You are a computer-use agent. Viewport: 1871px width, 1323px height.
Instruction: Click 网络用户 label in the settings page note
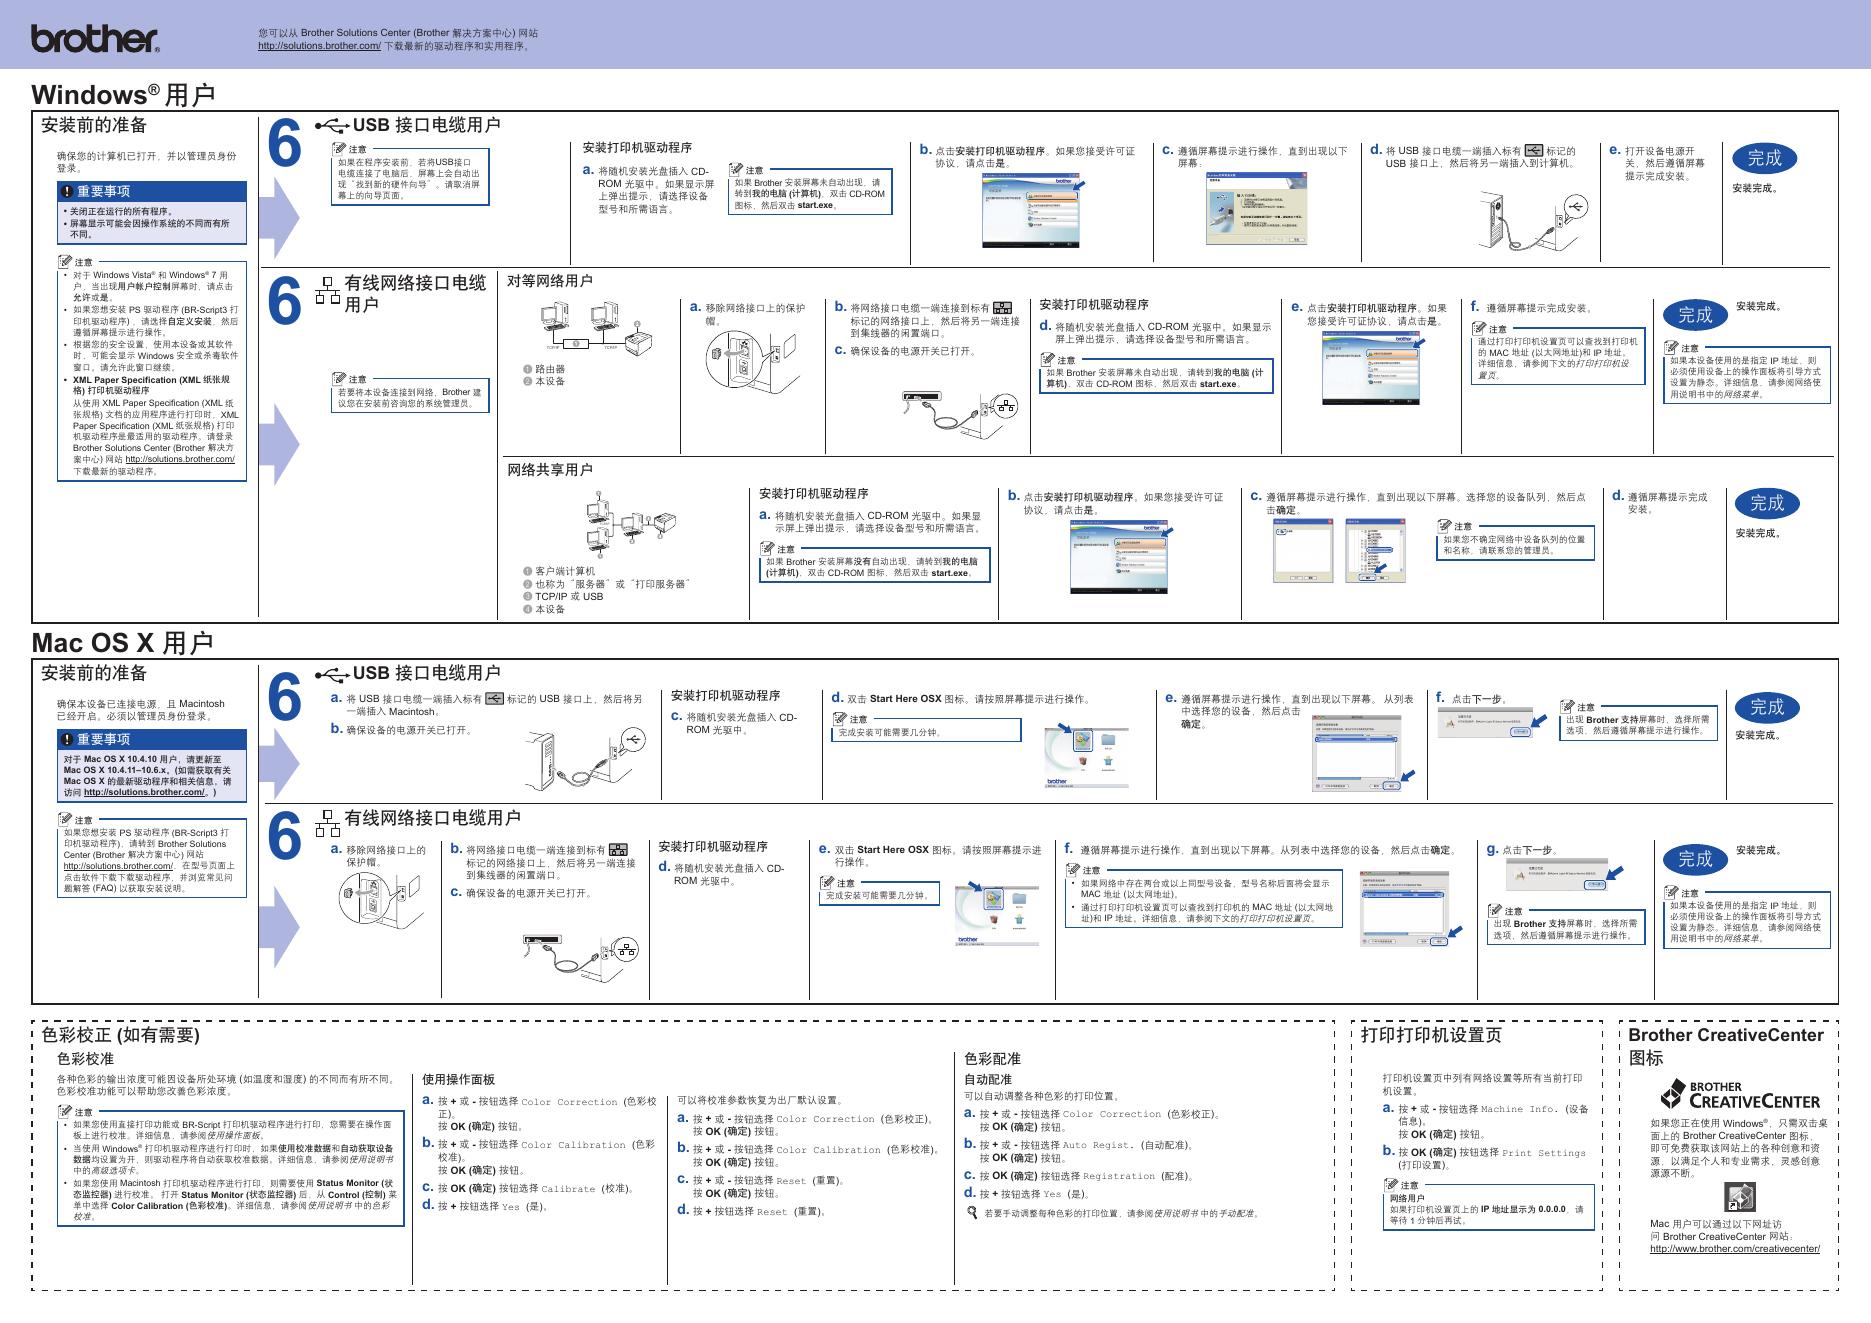[x=1408, y=1198]
